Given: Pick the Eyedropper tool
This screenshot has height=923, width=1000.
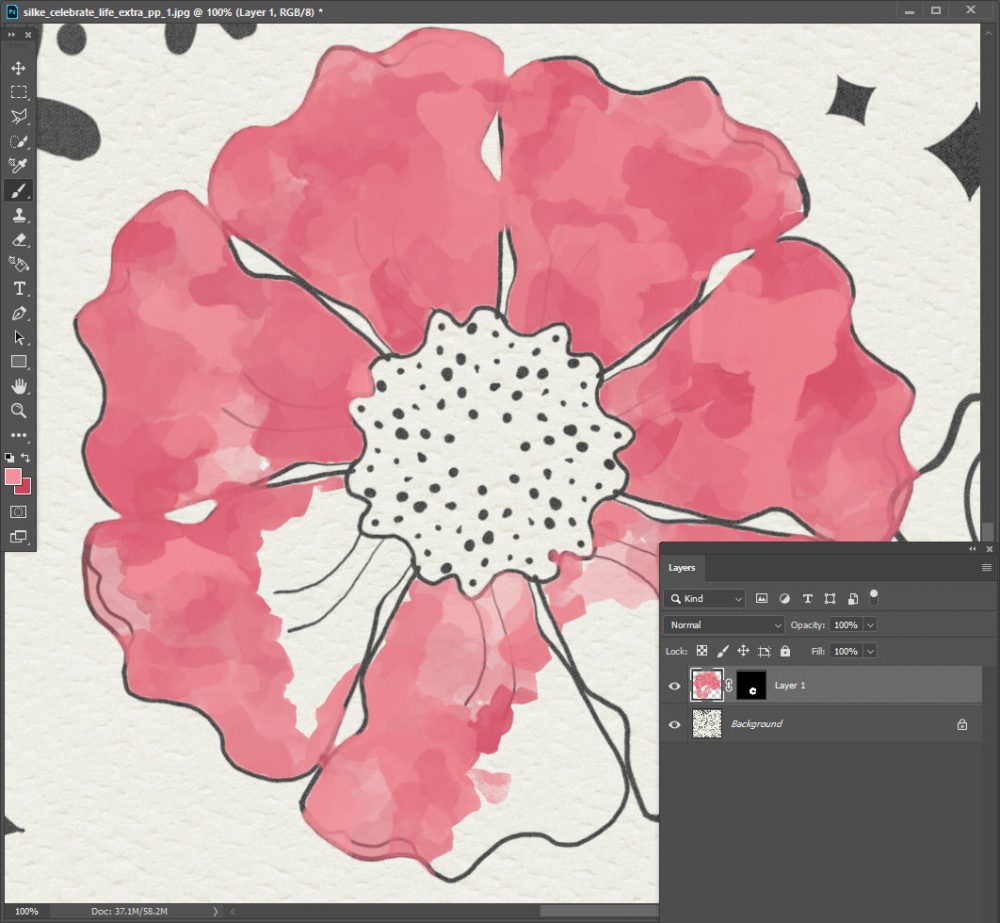Looking at the screenshot, I should [x=18, y=165].
